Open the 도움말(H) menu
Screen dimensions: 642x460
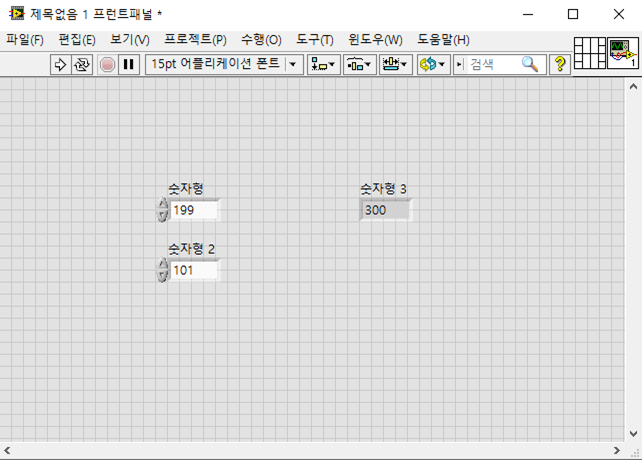click(443, 40)
